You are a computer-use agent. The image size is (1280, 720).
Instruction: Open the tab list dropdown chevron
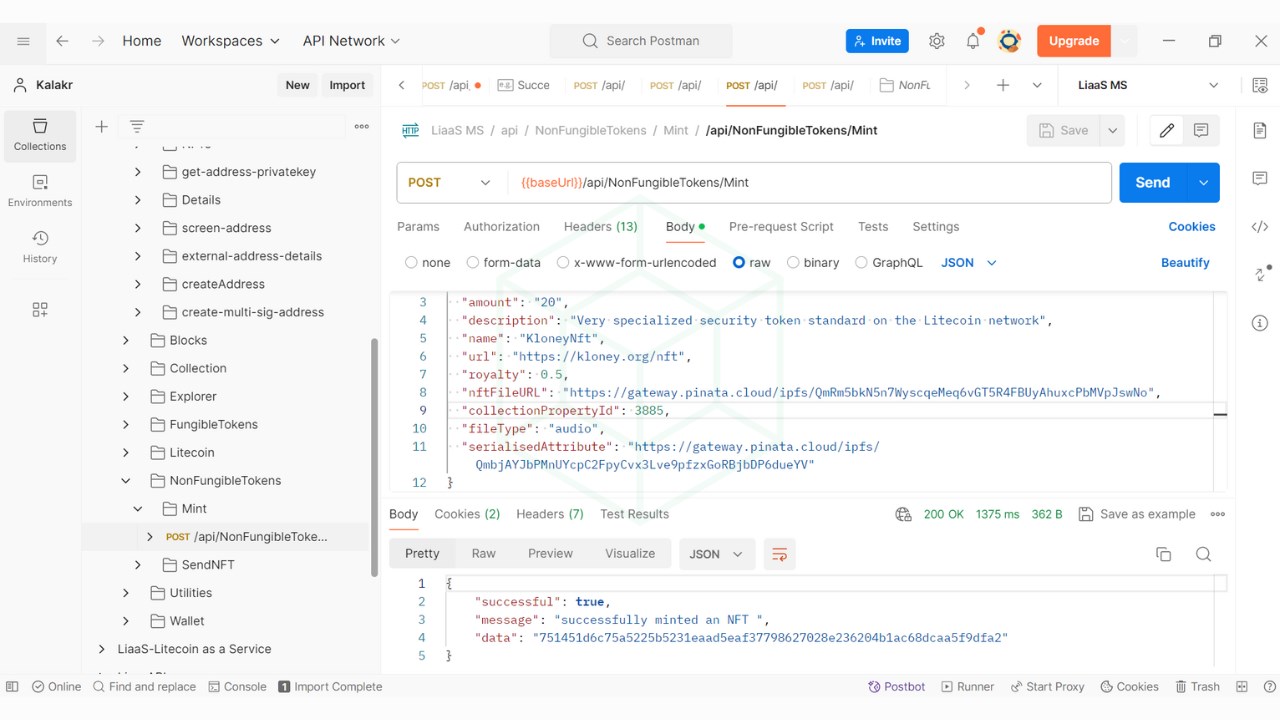coord(1037,85)
